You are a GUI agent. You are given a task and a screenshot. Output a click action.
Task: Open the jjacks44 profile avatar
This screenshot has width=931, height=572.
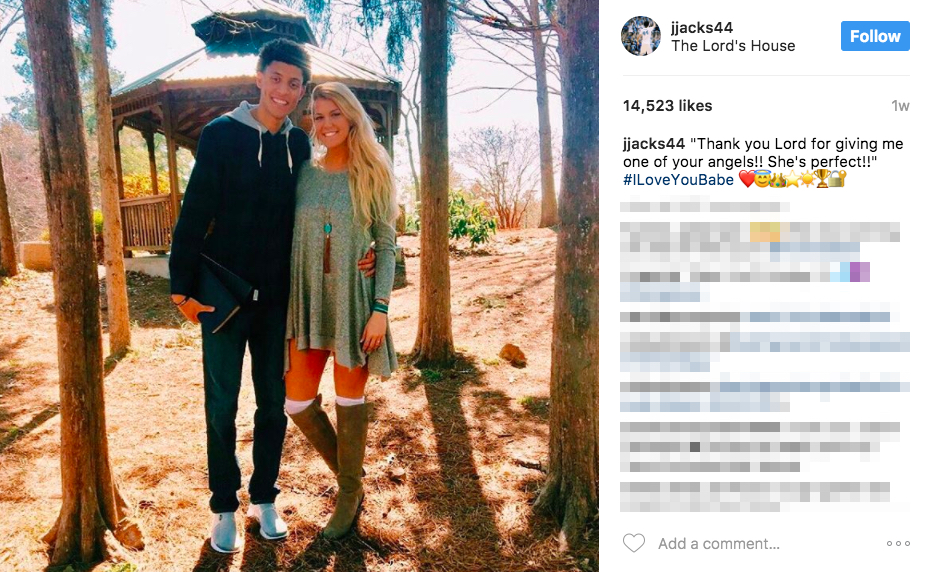pos(641,36)
